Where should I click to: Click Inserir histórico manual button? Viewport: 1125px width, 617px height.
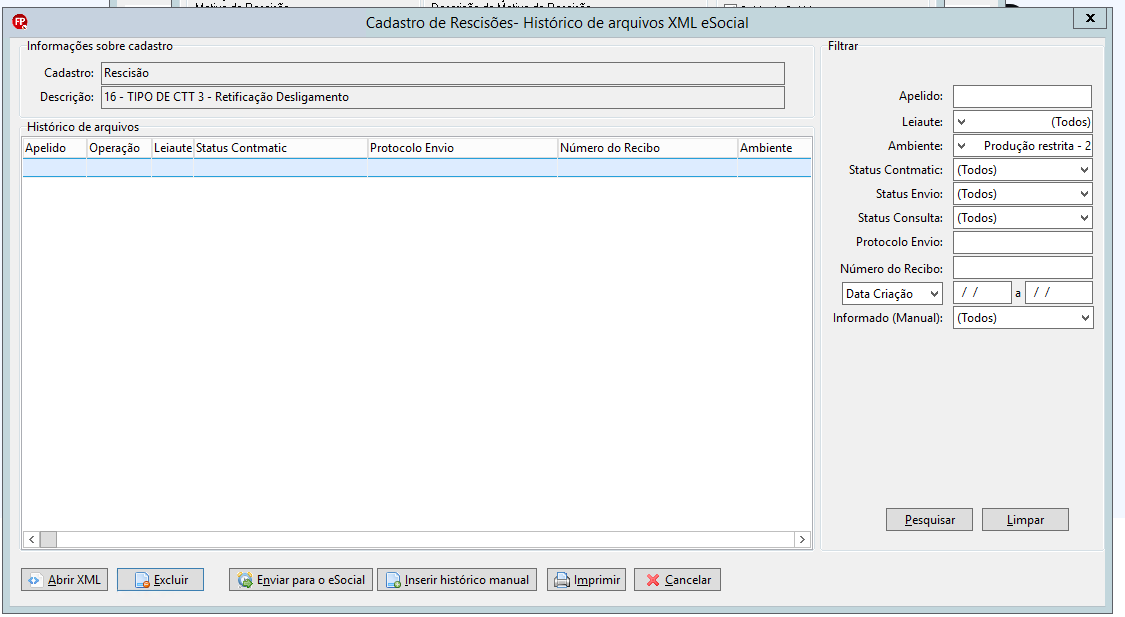(x=457, y=580)
